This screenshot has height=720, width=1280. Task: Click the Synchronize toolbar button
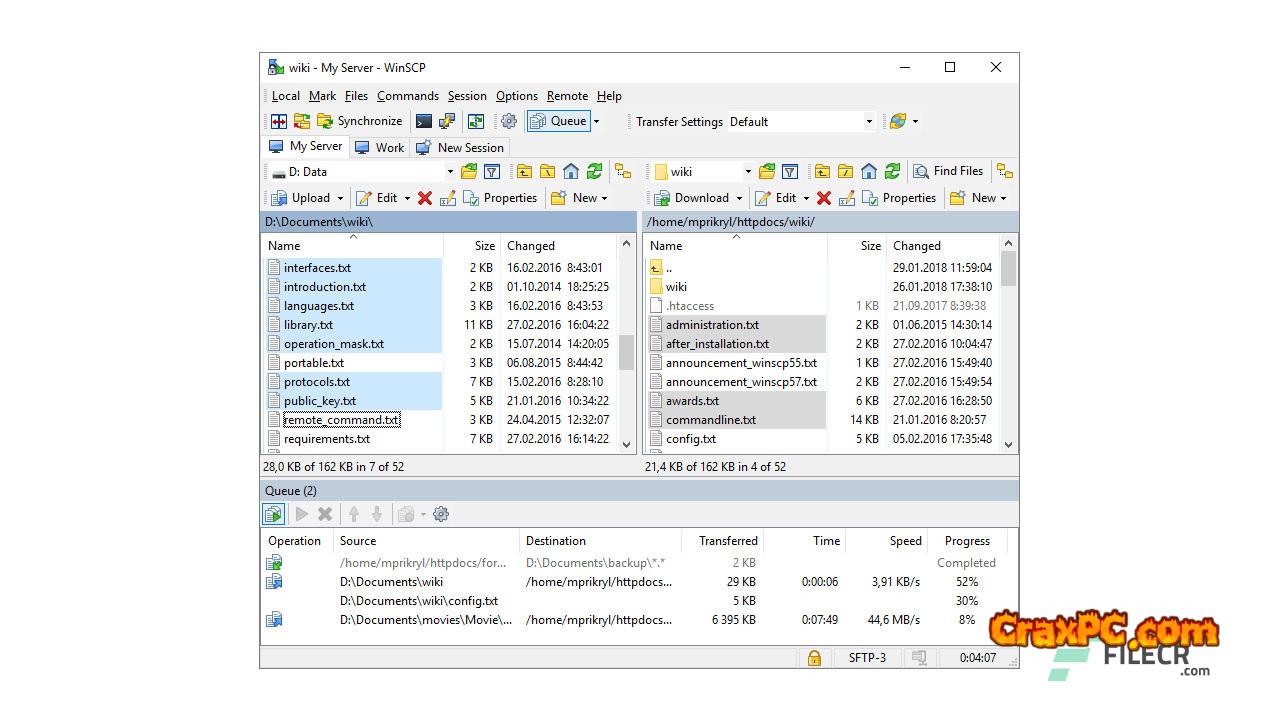pos(360,121)
